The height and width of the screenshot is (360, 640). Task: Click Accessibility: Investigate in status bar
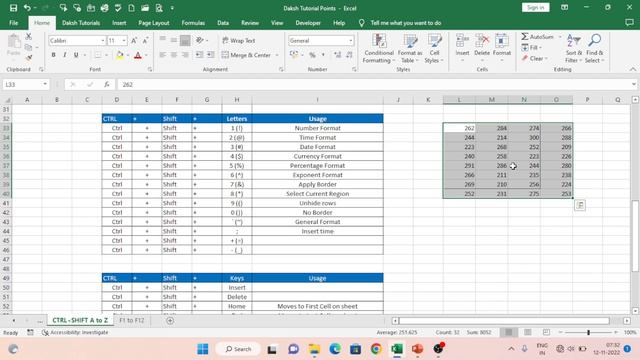coord(76,333)
